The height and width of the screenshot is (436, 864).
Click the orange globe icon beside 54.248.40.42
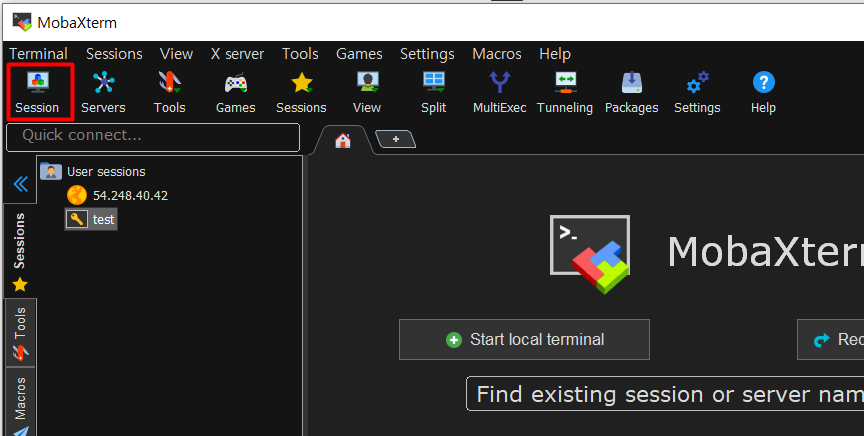(x=77, y=195)
